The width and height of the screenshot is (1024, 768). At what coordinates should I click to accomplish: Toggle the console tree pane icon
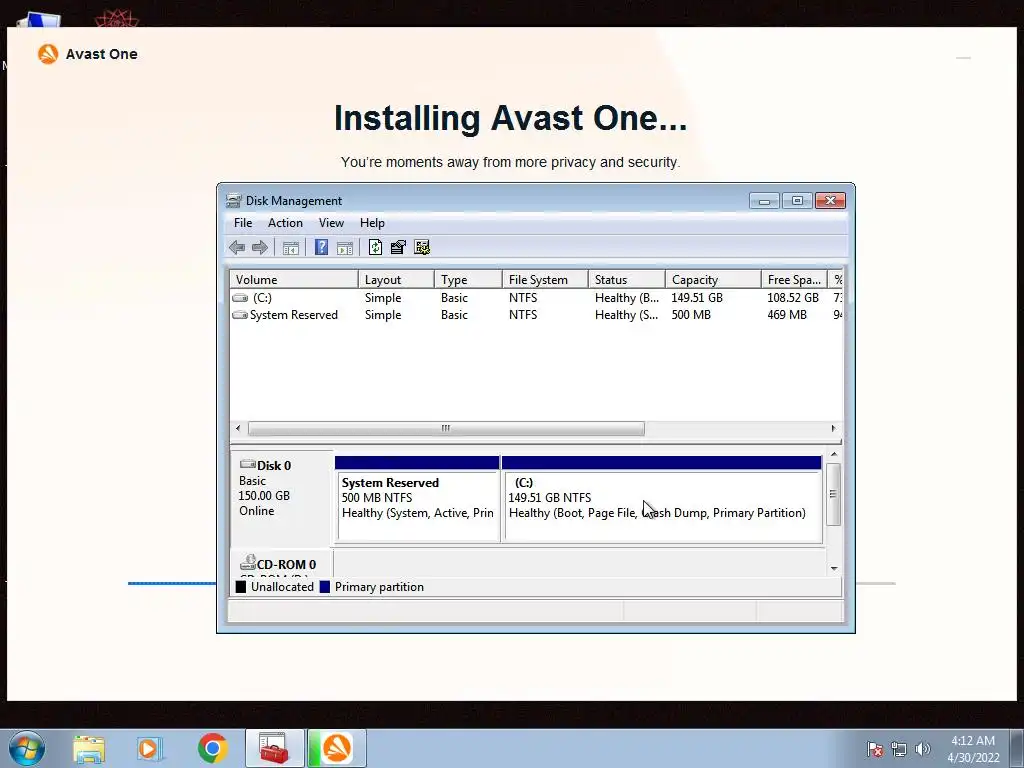291,248
